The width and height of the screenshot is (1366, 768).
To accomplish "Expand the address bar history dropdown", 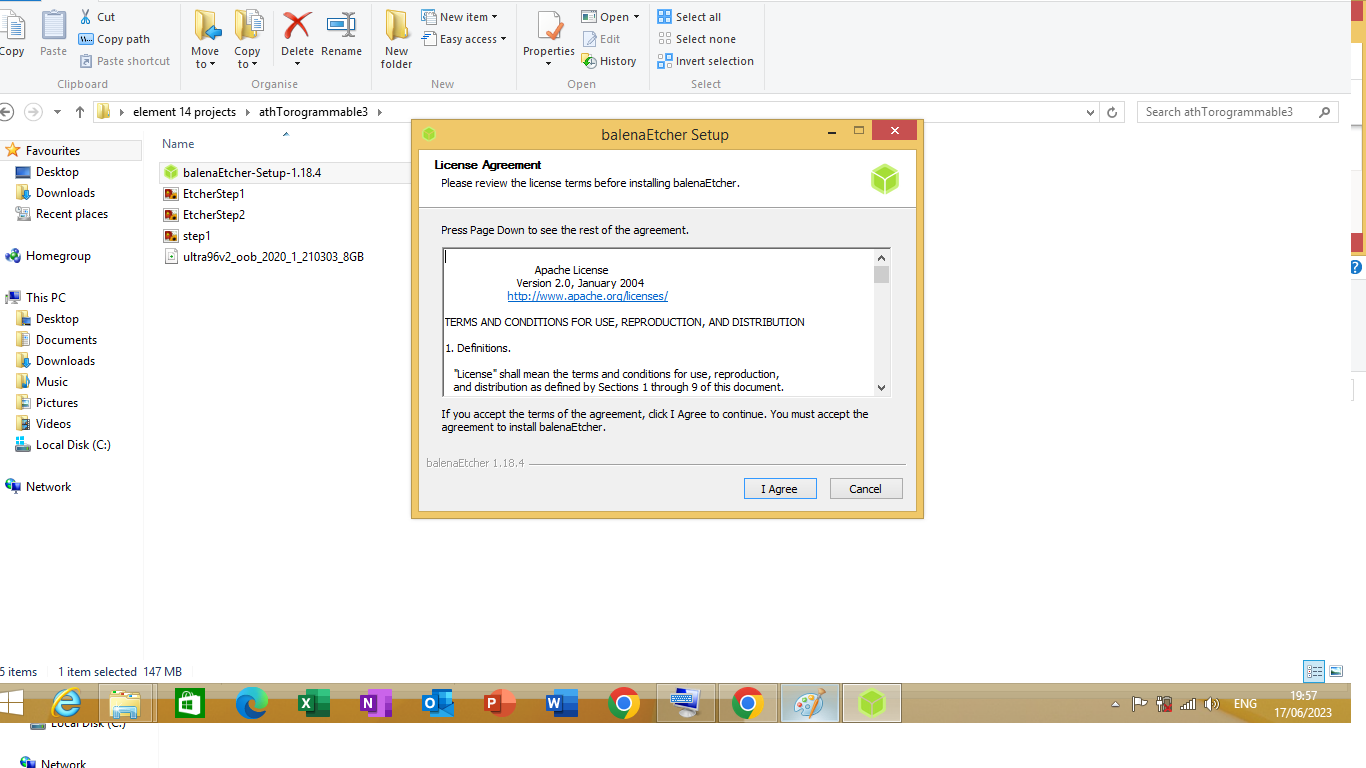I will 1091,112.
